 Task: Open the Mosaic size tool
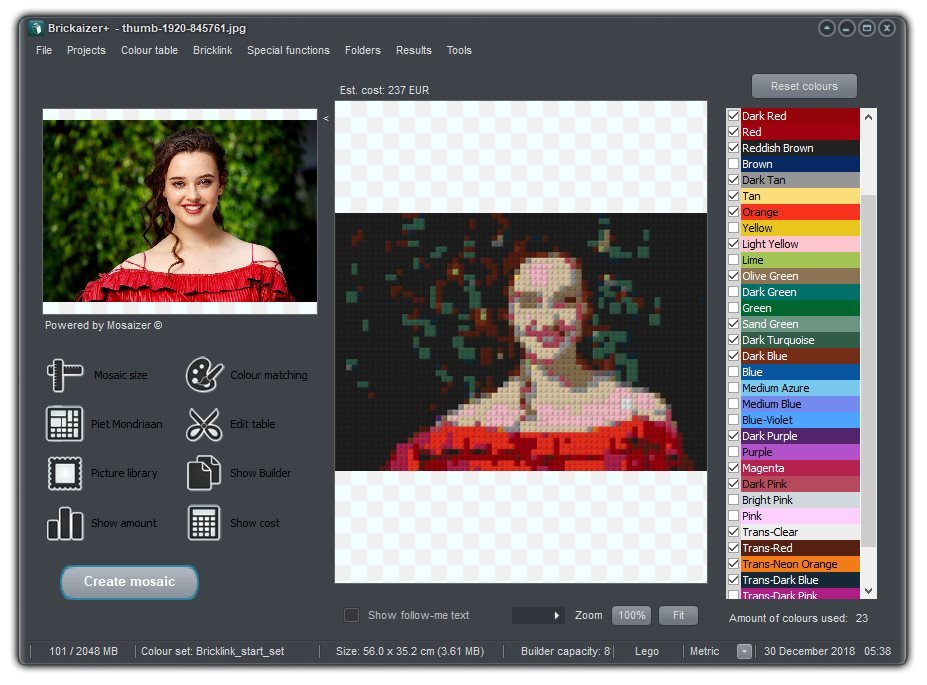click(65, 375)
